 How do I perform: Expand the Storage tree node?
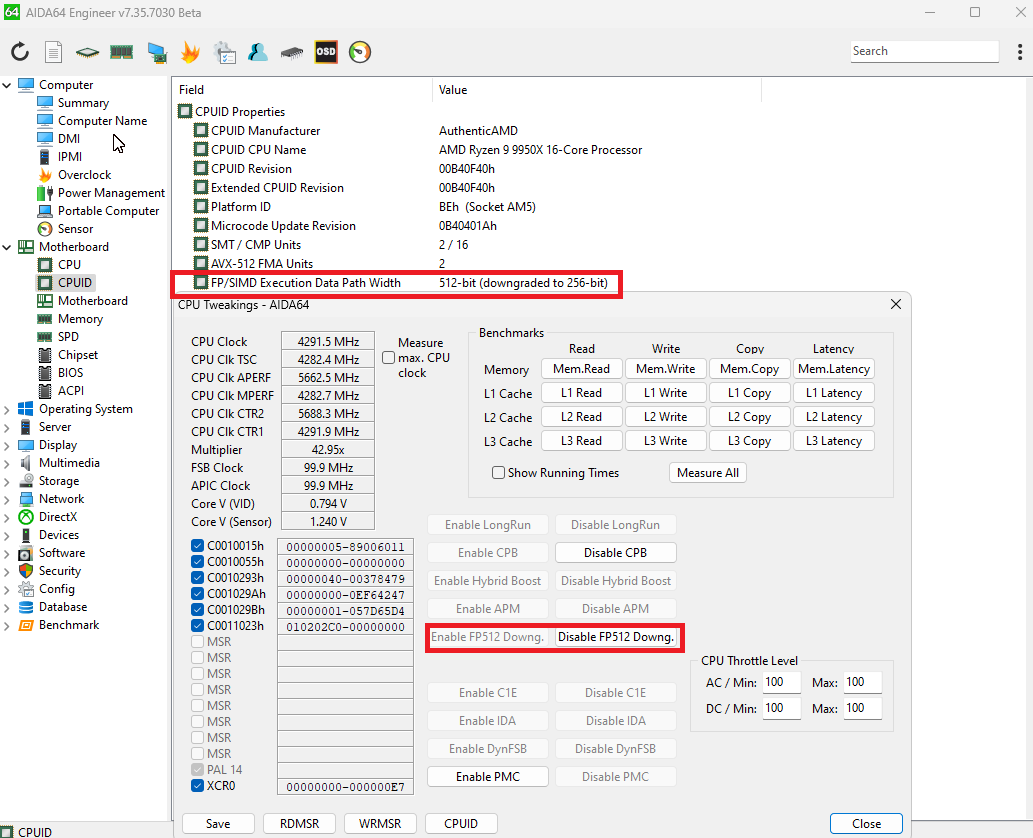click(7, 481)
